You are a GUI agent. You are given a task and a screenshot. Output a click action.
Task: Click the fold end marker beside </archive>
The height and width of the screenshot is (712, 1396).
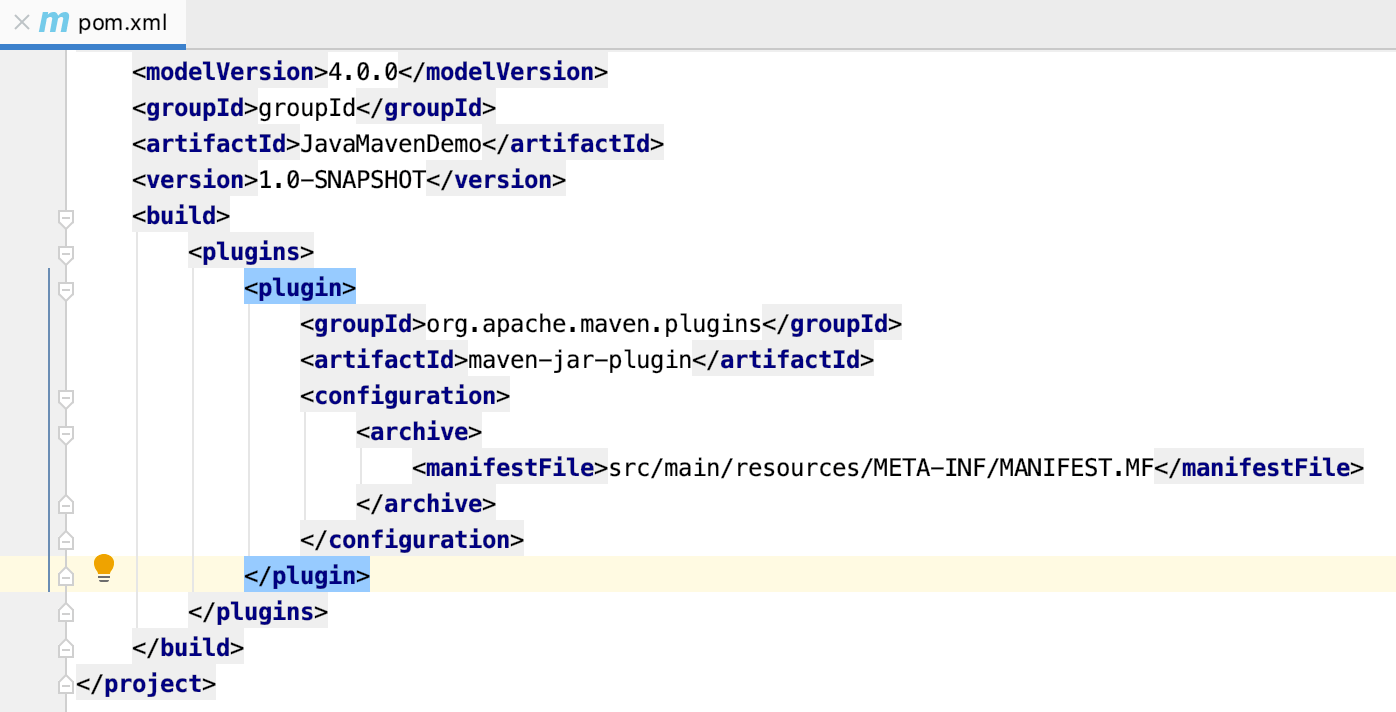(66, 504)
